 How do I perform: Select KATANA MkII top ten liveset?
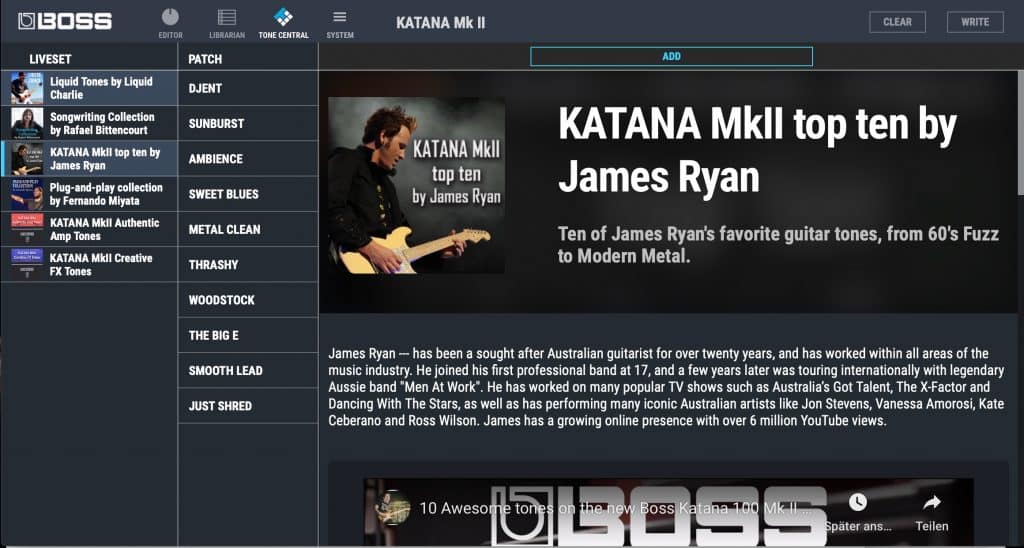coord(89,159)
